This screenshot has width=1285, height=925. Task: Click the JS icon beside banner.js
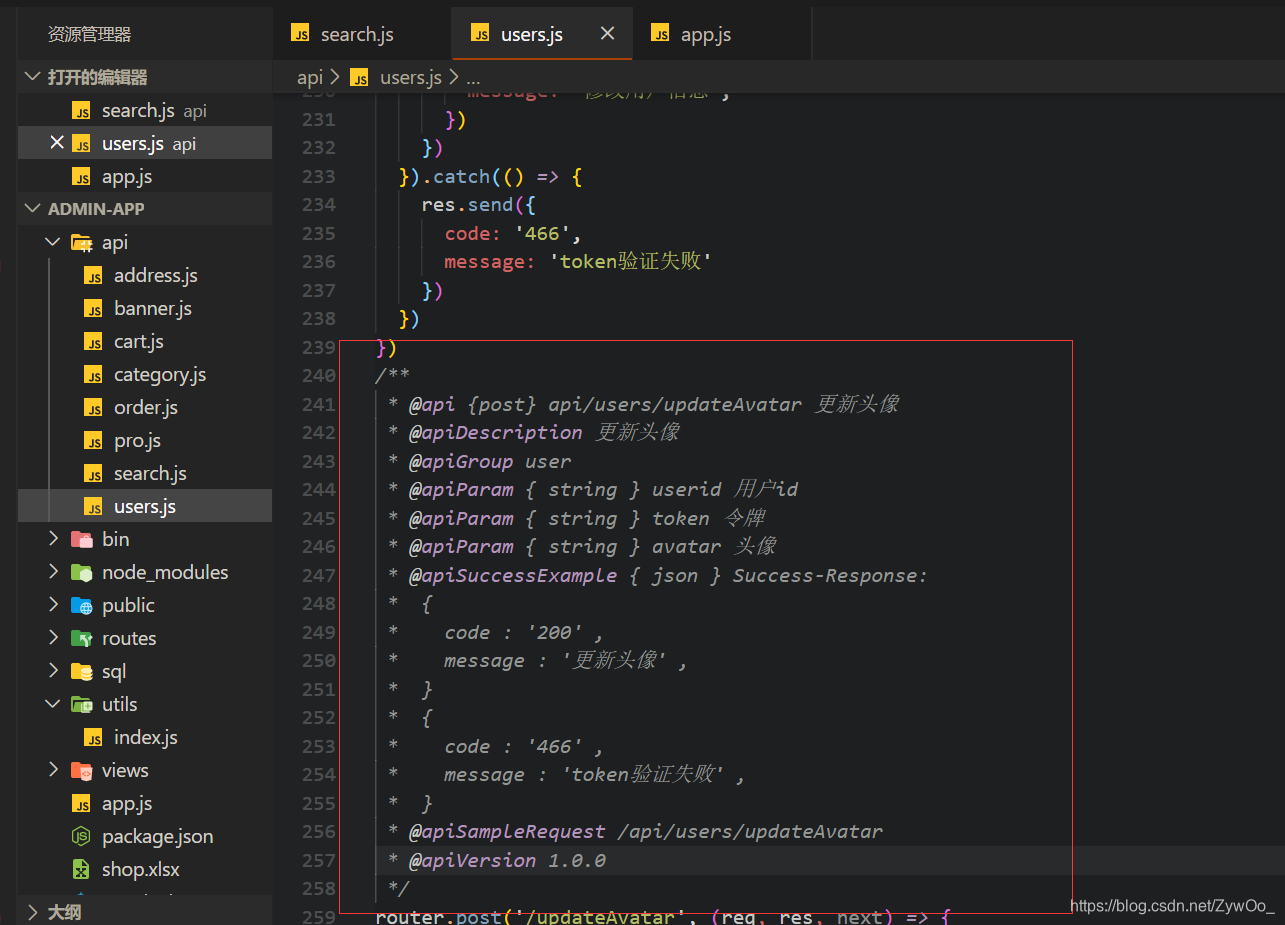coord(93,309)
